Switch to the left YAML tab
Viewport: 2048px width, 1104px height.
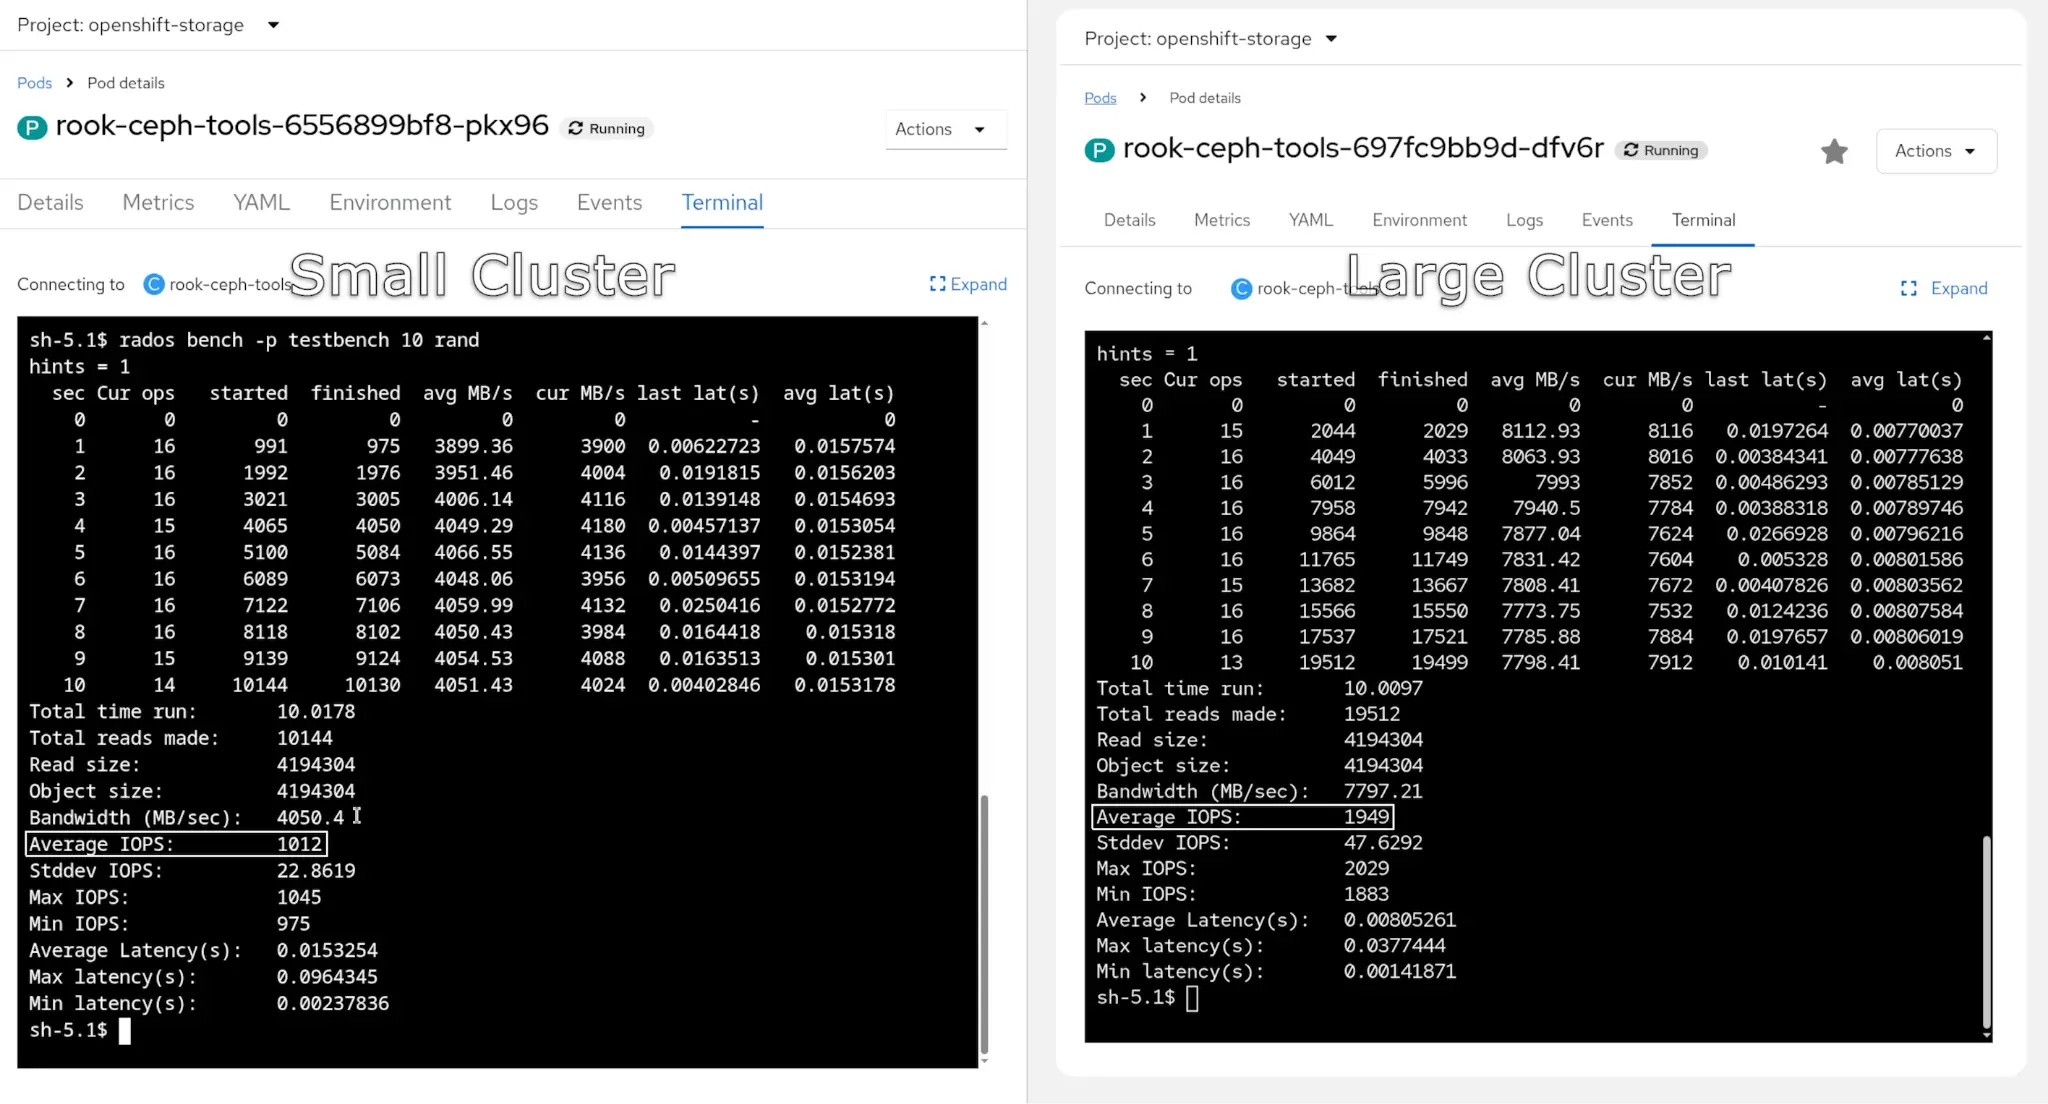(x=261, y=202)
